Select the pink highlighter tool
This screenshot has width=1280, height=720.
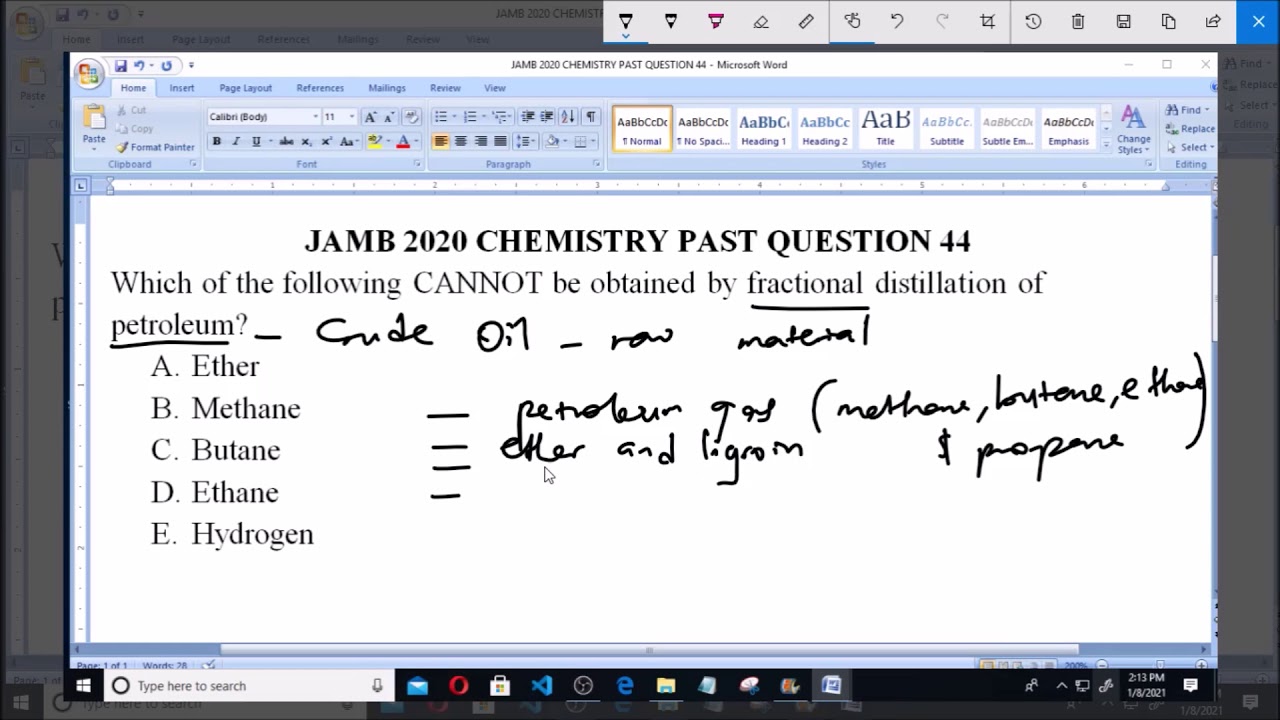[716, 21]
